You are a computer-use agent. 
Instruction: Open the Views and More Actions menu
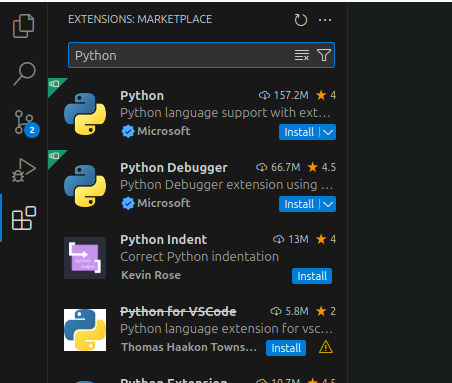pyautogui.click(x=325, y=20)
